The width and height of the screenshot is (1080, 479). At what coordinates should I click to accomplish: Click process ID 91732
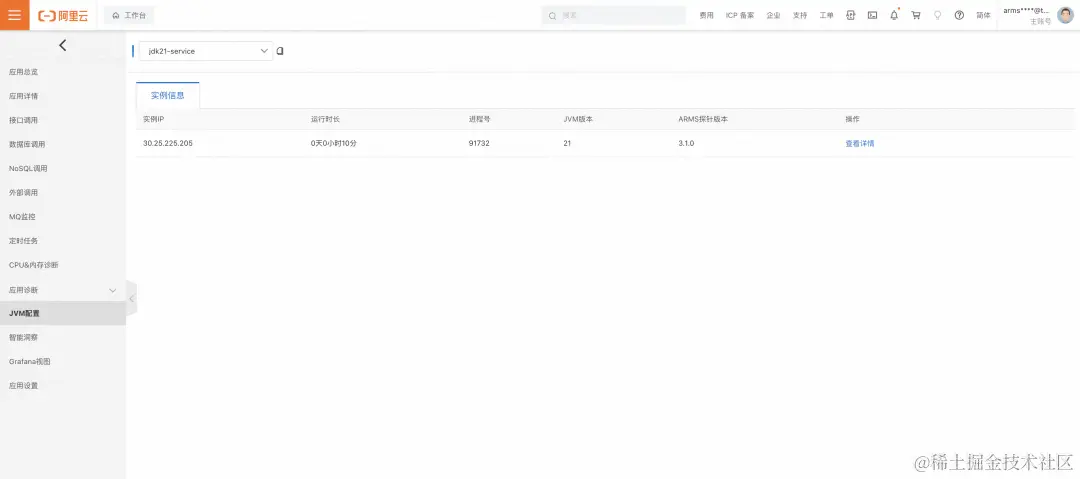479,143
